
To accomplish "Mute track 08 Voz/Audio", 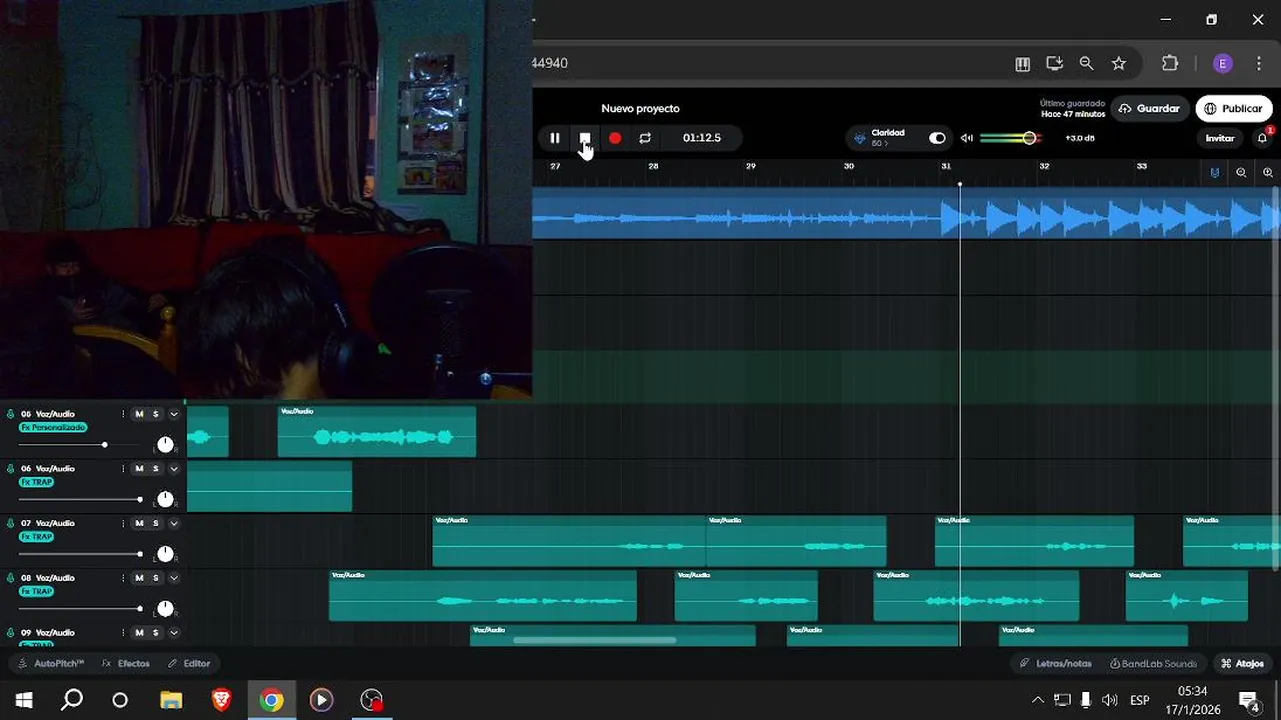I will coord(139,578).
